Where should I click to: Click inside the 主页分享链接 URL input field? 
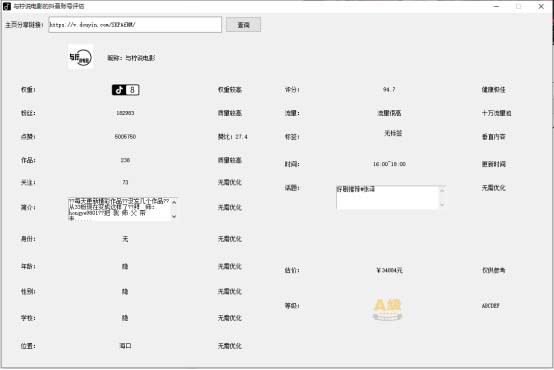tap(135, 25)
